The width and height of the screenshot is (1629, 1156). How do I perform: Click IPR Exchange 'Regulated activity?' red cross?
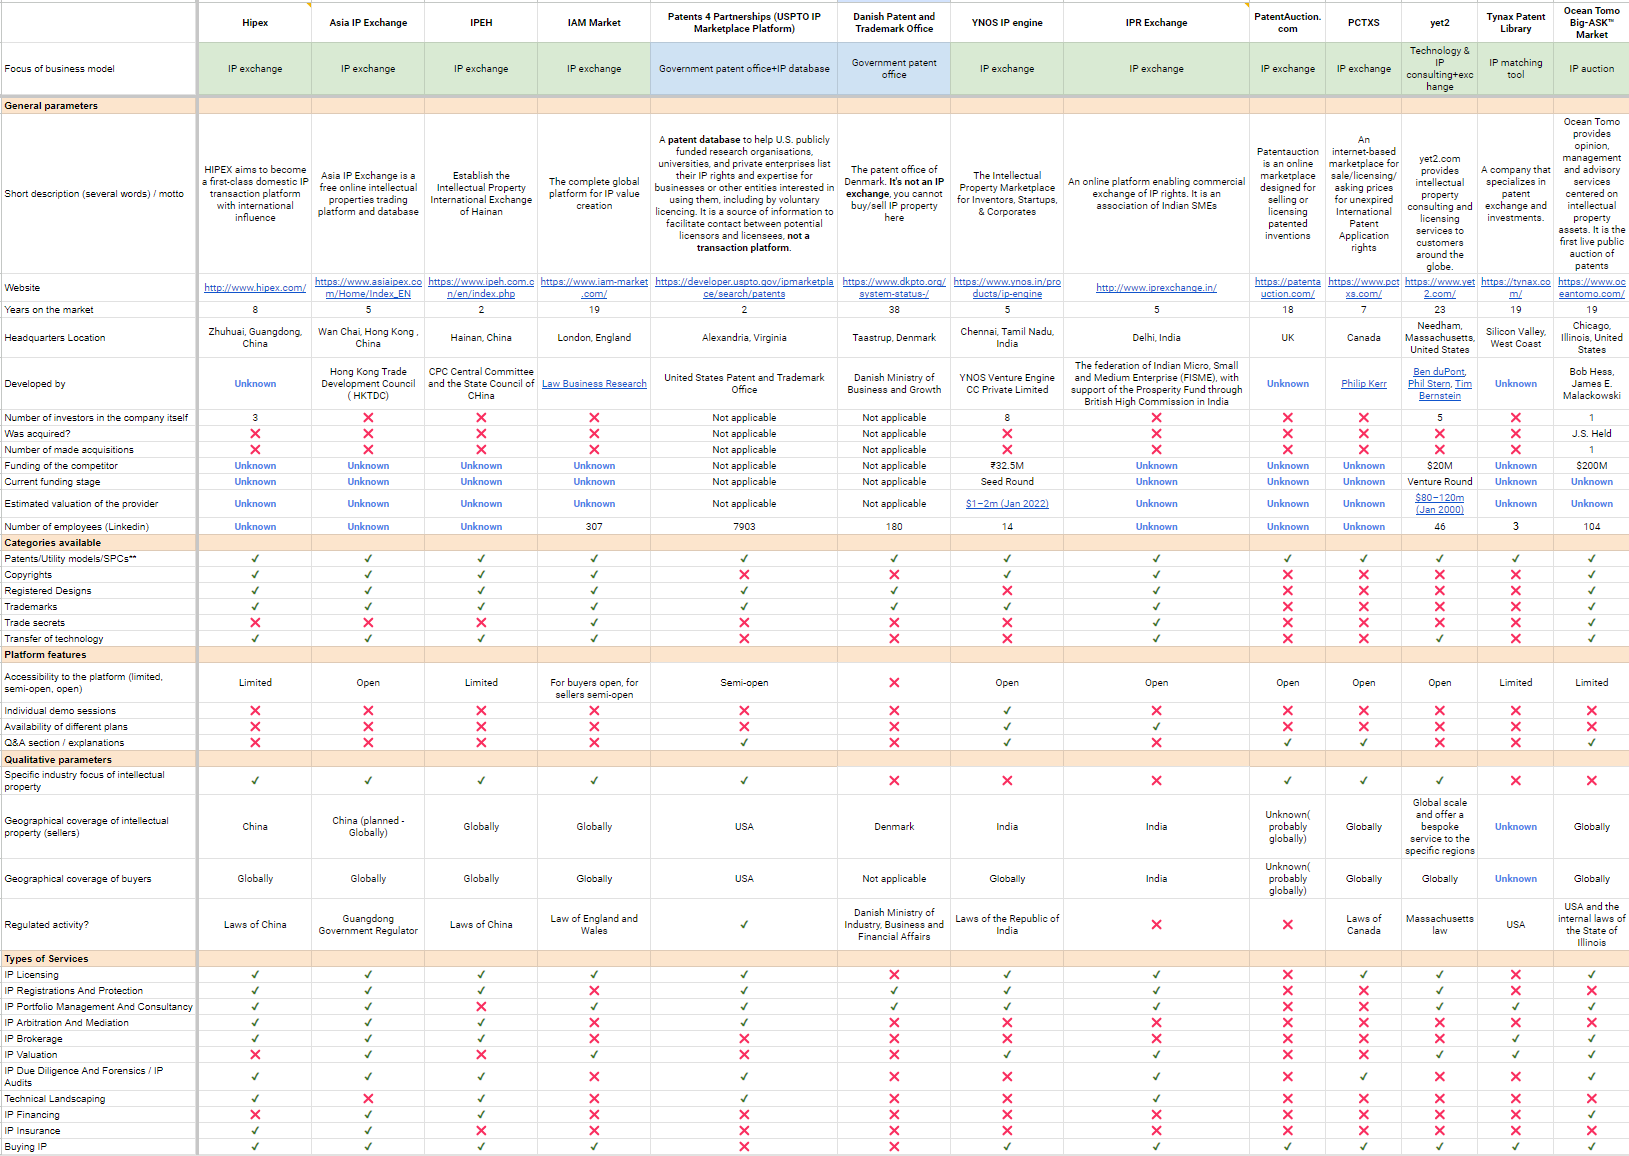pyautogui.click(x=1156, y=925)
